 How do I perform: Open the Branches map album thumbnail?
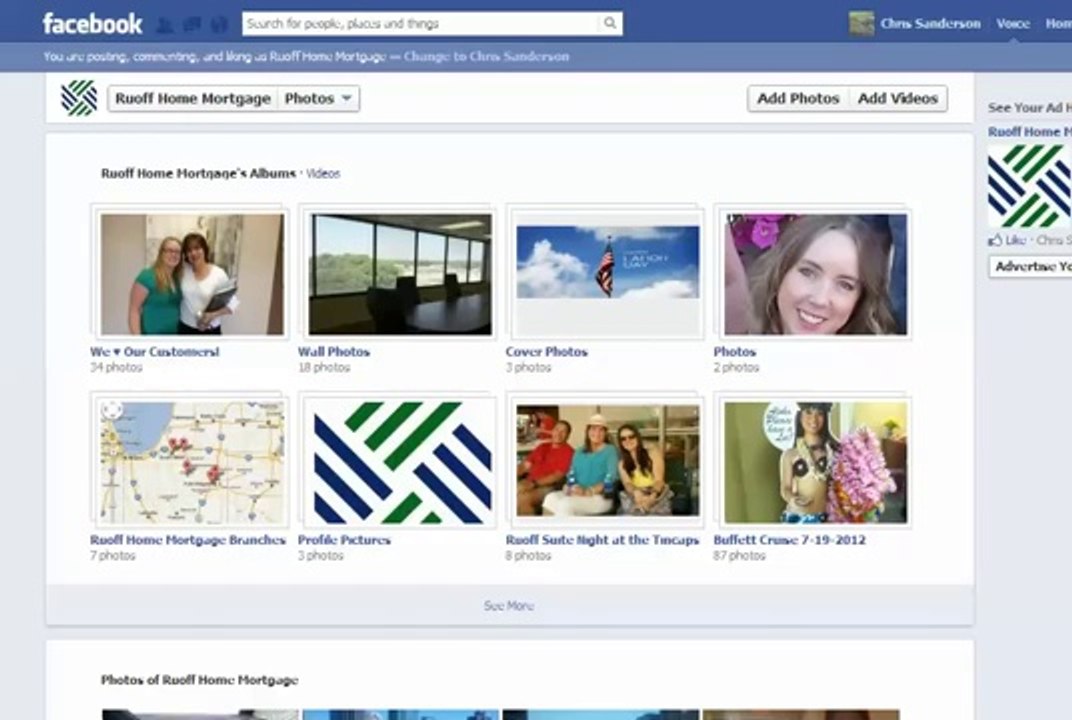[x=192, y=463]
